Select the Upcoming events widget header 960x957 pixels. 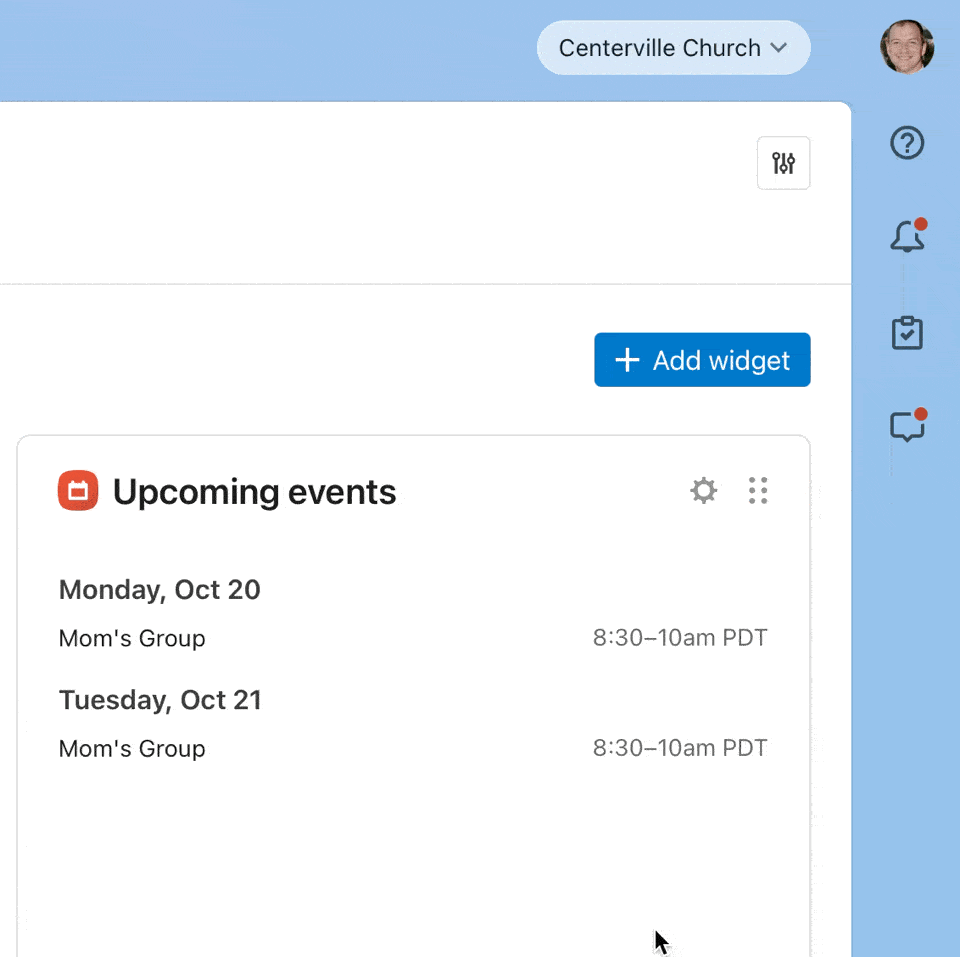(254, 491)
